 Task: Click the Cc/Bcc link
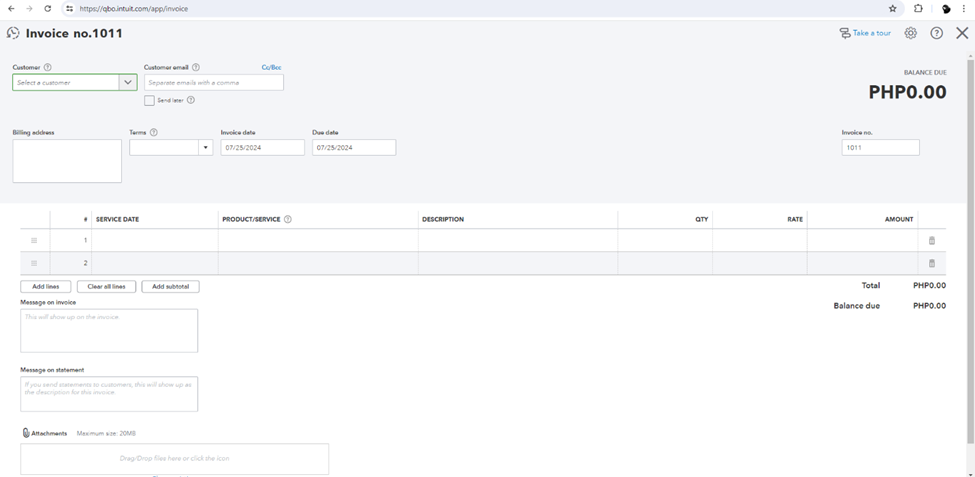272,67
